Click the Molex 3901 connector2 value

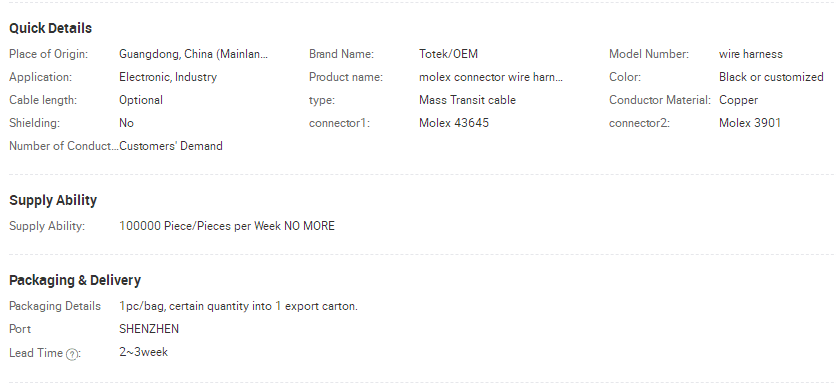[750, 123]
